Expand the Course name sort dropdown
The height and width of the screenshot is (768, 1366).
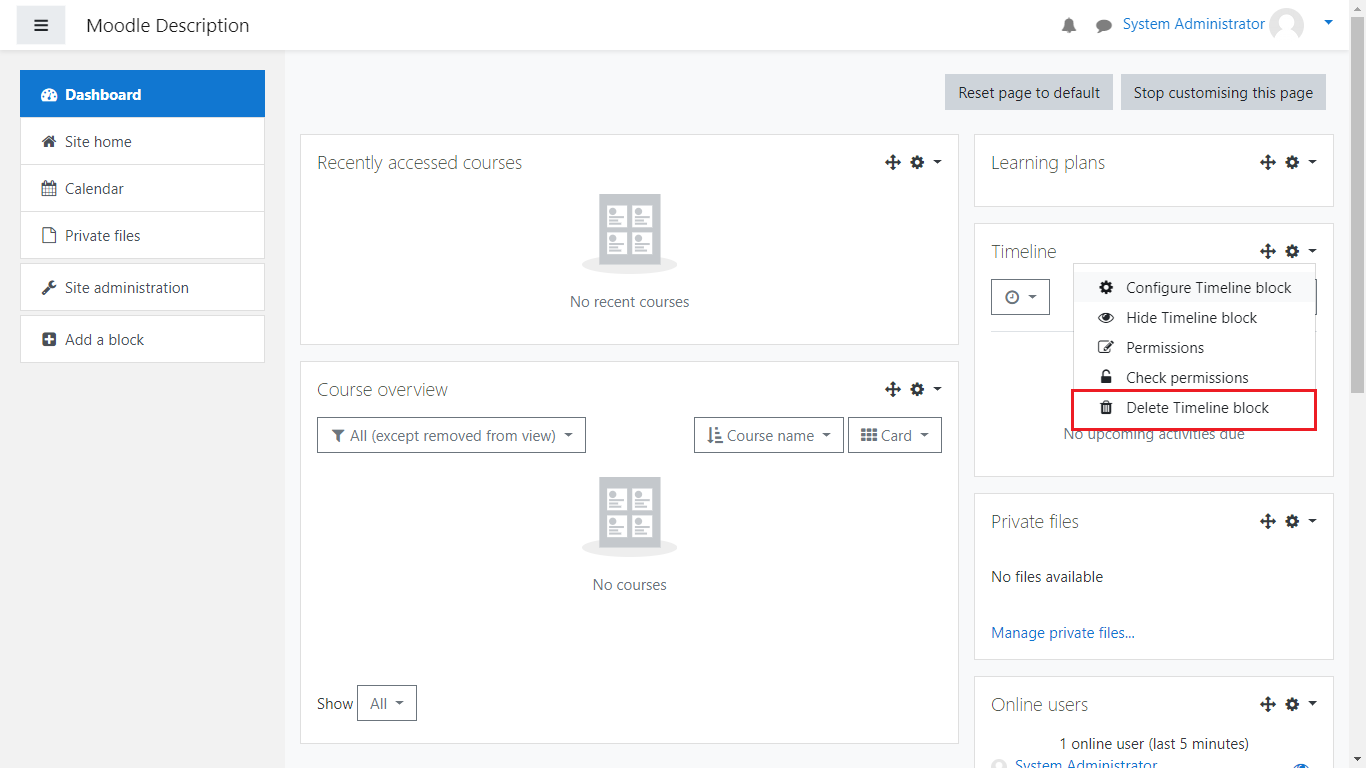768,435
